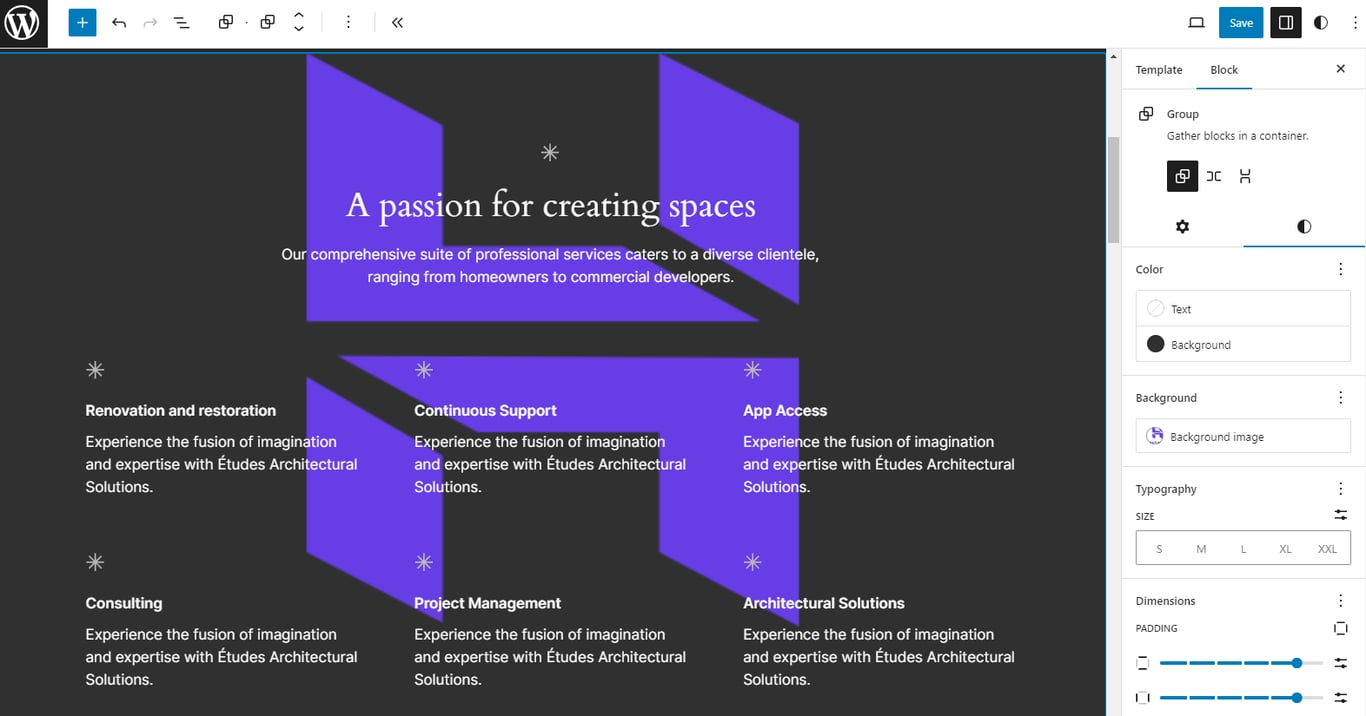Open the editor preview device icon
Screen dimensions: 1366x716
pyautogui.click(x=1196, y=22)
